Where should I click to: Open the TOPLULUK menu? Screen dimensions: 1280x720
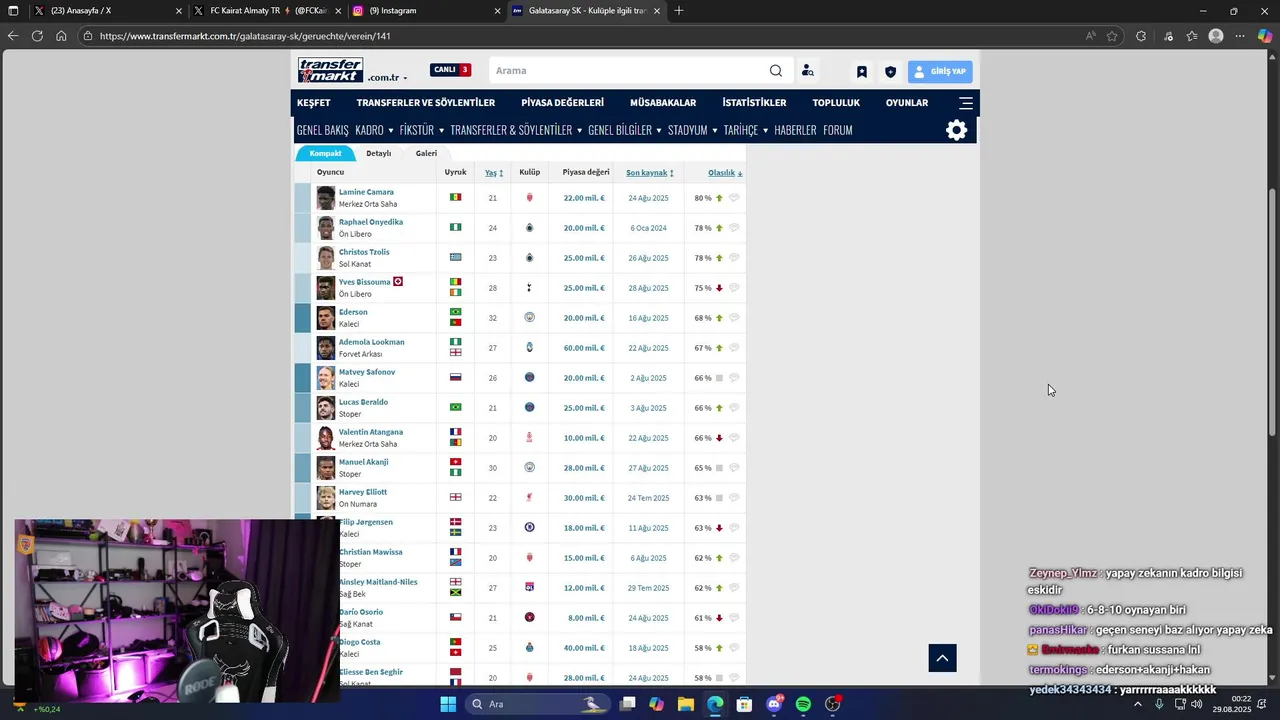click(x=836, y=103)
